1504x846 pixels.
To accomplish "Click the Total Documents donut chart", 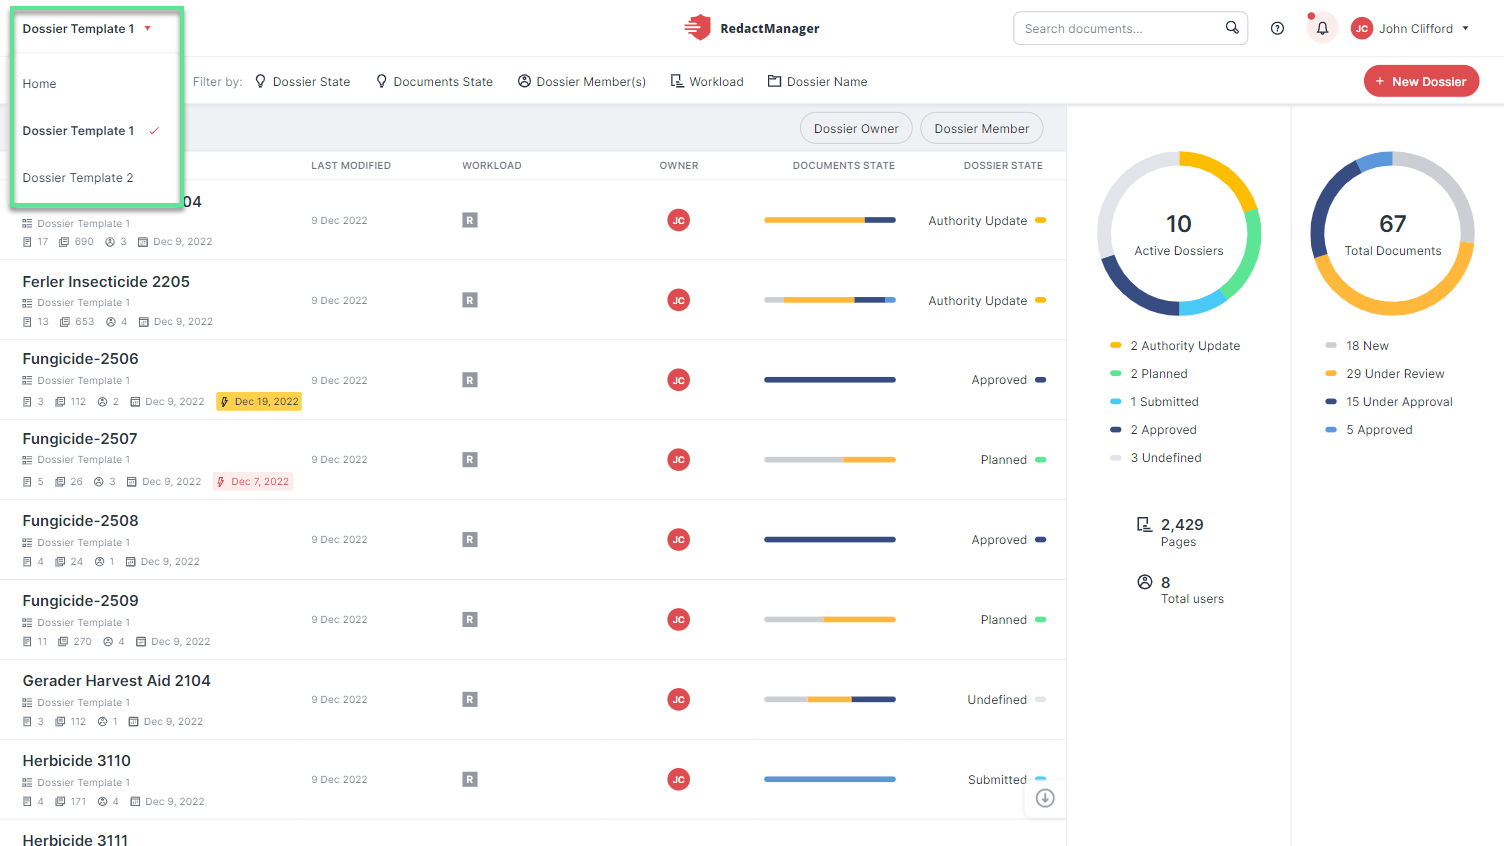I will tap(1393, 234).
